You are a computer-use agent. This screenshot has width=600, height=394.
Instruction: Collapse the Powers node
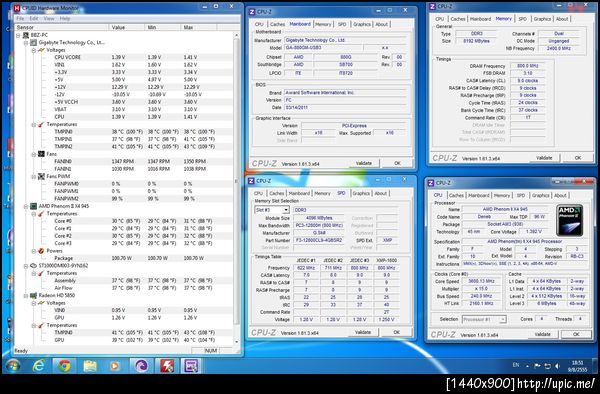point(34,251)
